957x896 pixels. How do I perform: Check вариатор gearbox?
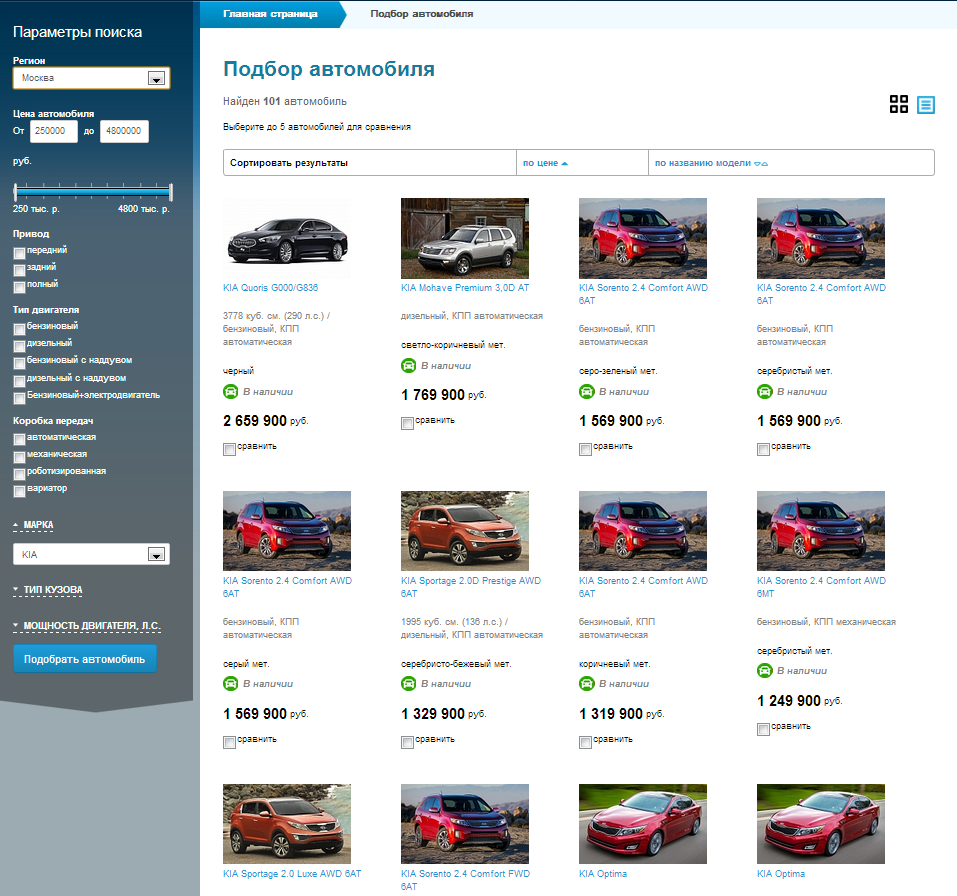20,491
